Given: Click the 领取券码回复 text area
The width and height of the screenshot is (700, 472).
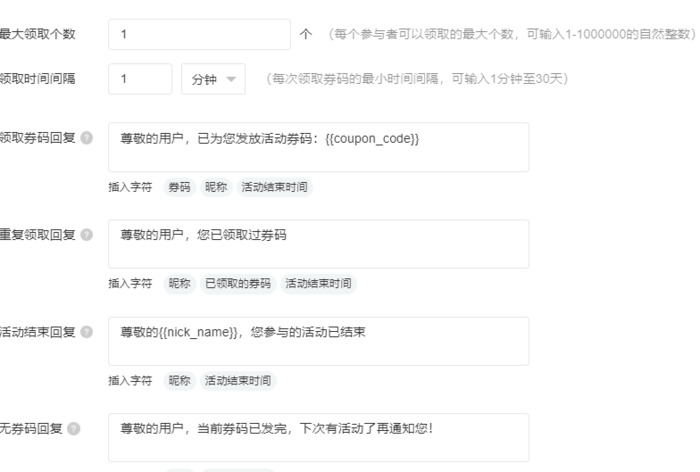Looking at the screenshot, I should pos(318,147).
